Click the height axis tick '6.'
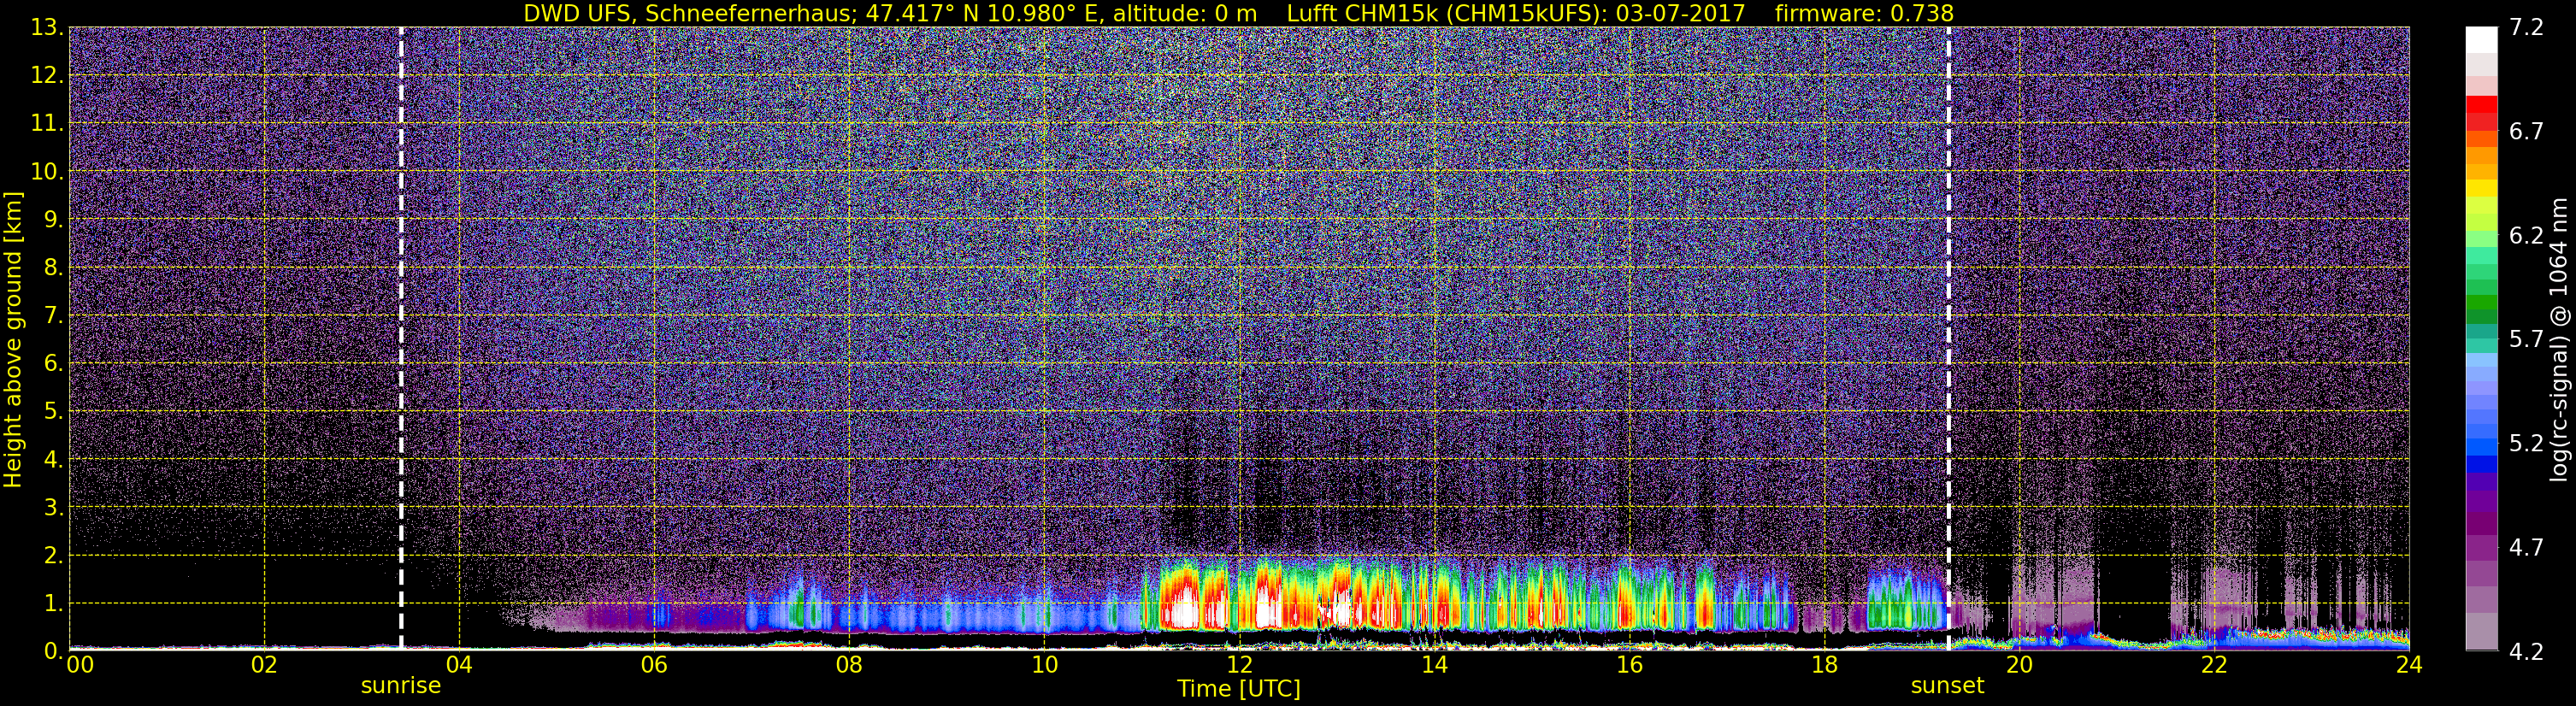The image size is (2576, 706). [54, 363]
